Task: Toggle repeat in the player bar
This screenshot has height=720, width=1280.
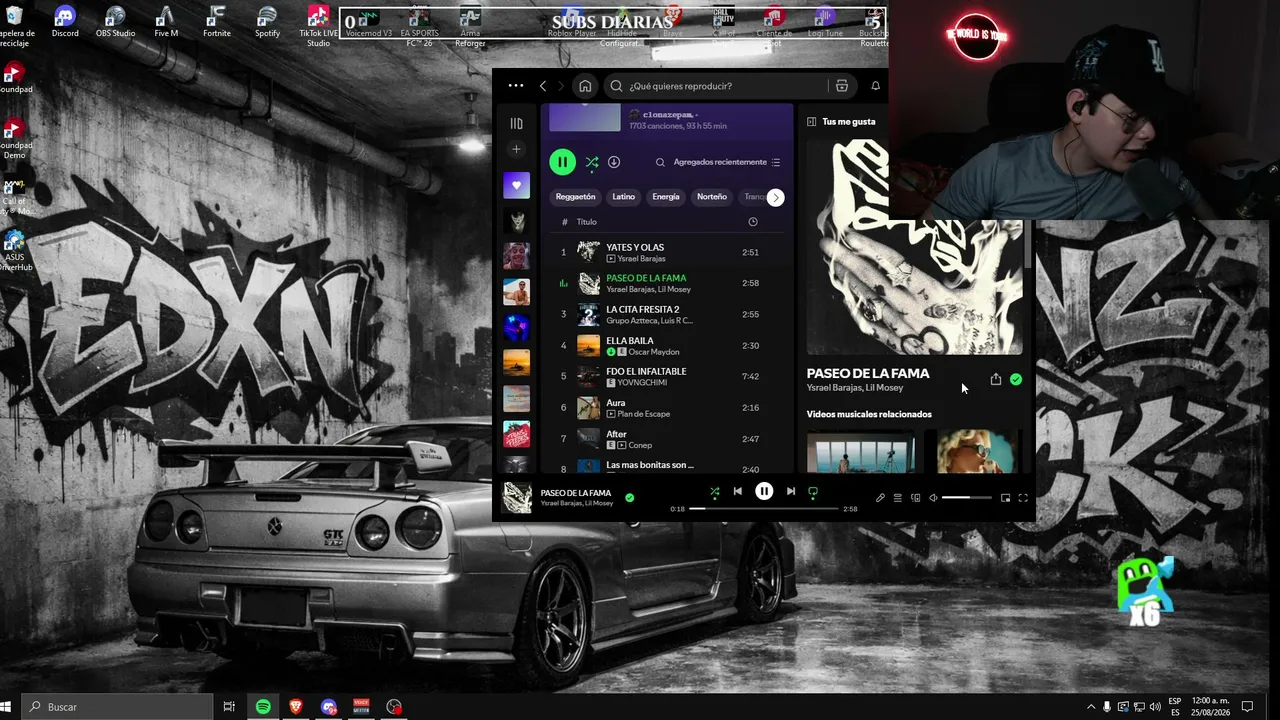Action: [x=813, y=492]
